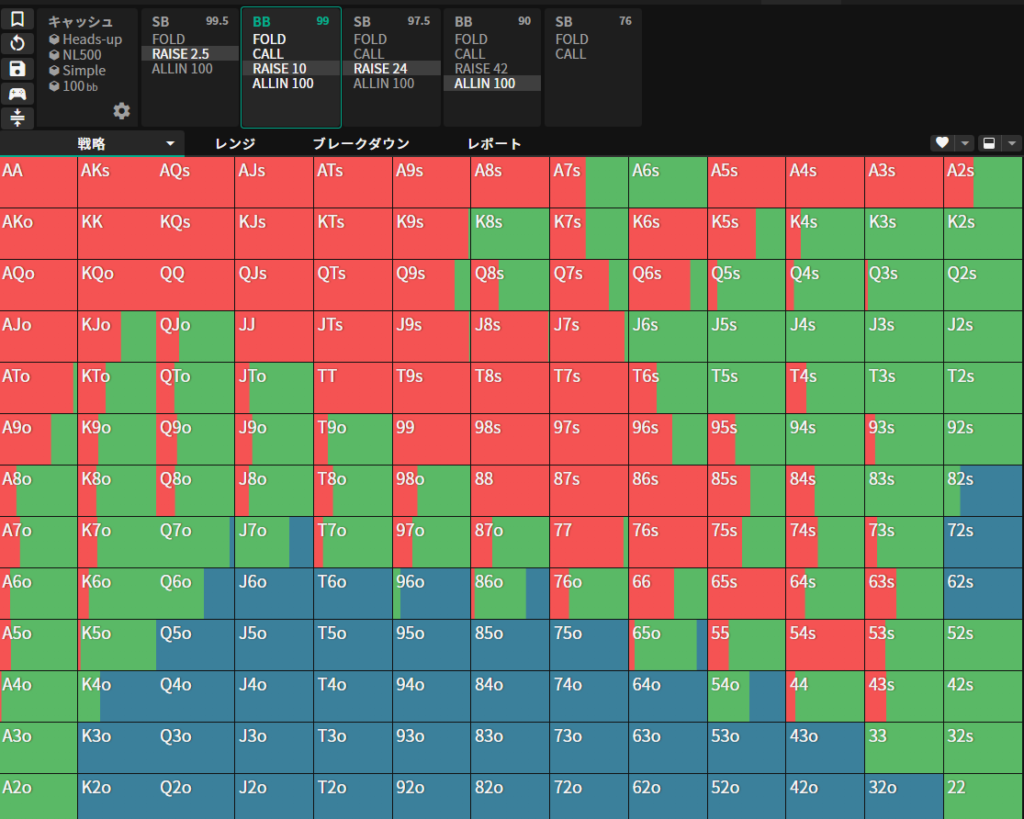Viewport: 1024px width, 819px height.
Task: Expand the dropdown arrow beside the layout icon
Action: pyautogui.click(x=1012, y=143)
